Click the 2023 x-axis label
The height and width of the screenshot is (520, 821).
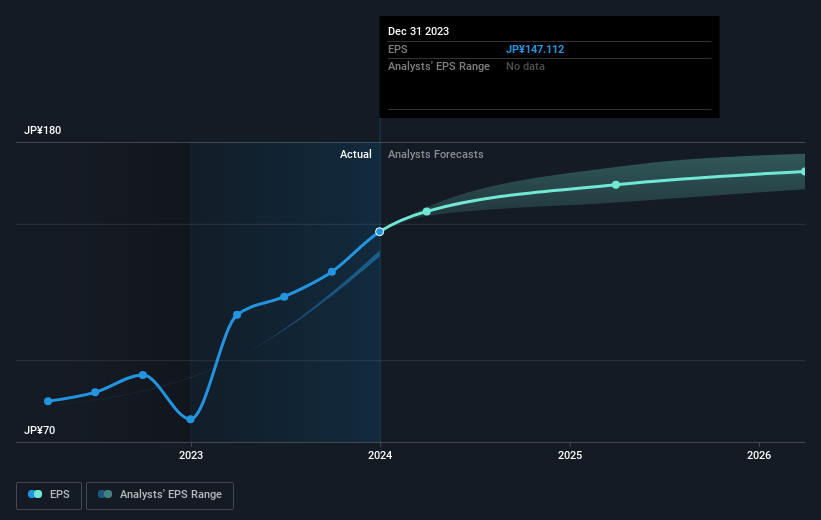point(191,455)
